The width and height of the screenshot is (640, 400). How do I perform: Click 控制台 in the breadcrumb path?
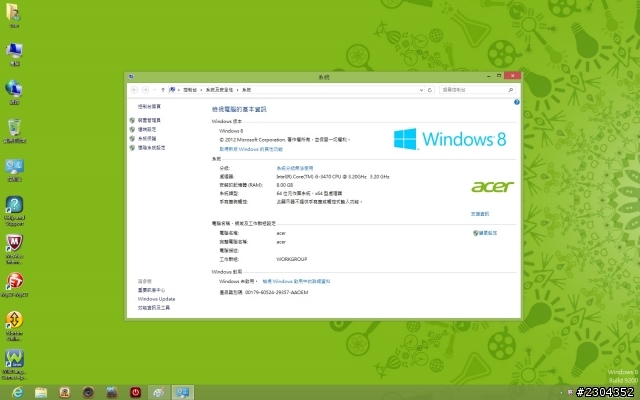click(190, 90)
